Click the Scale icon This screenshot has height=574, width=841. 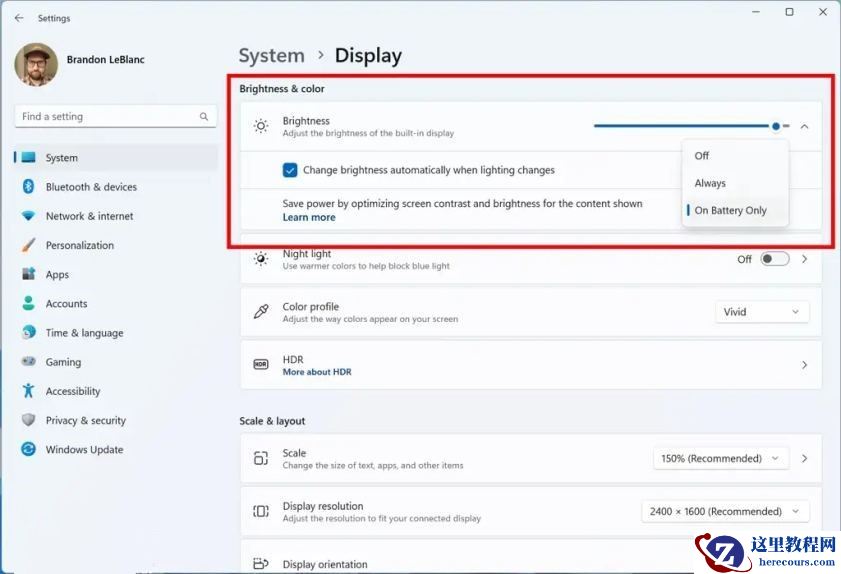pyautogui.click(x=261, y=458)
